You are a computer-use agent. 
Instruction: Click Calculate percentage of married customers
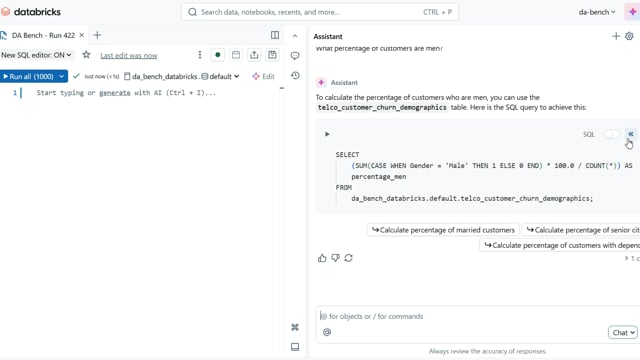443,230
